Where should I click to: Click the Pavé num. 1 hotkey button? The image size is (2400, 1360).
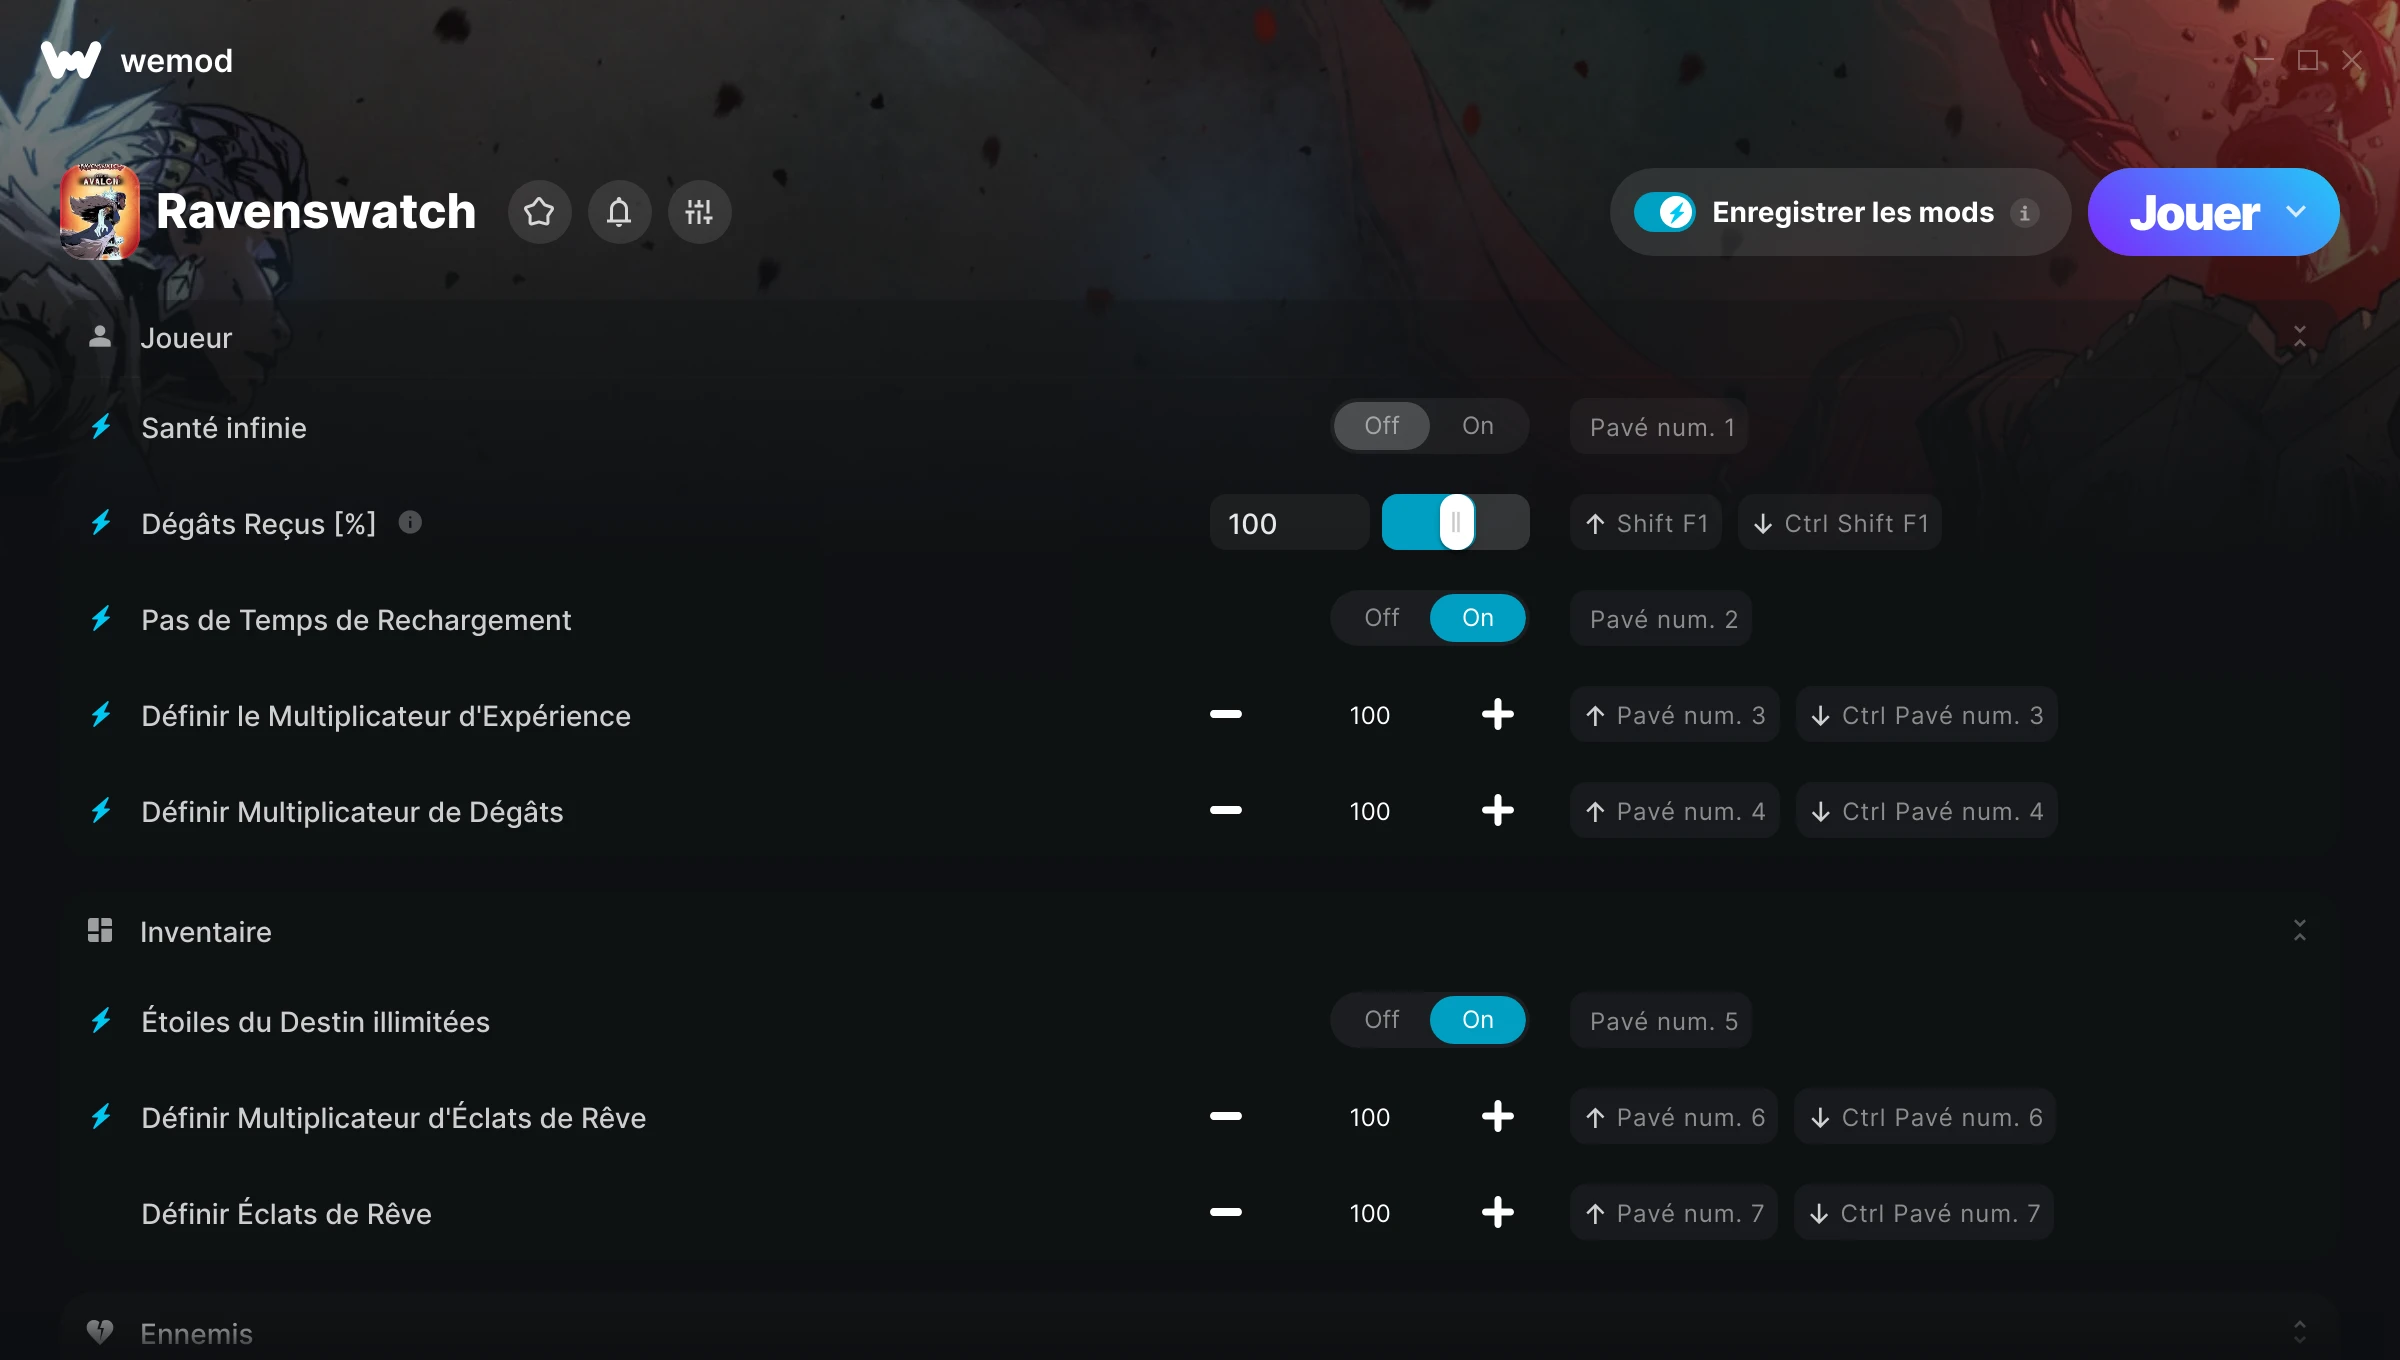click(1660, 427)
